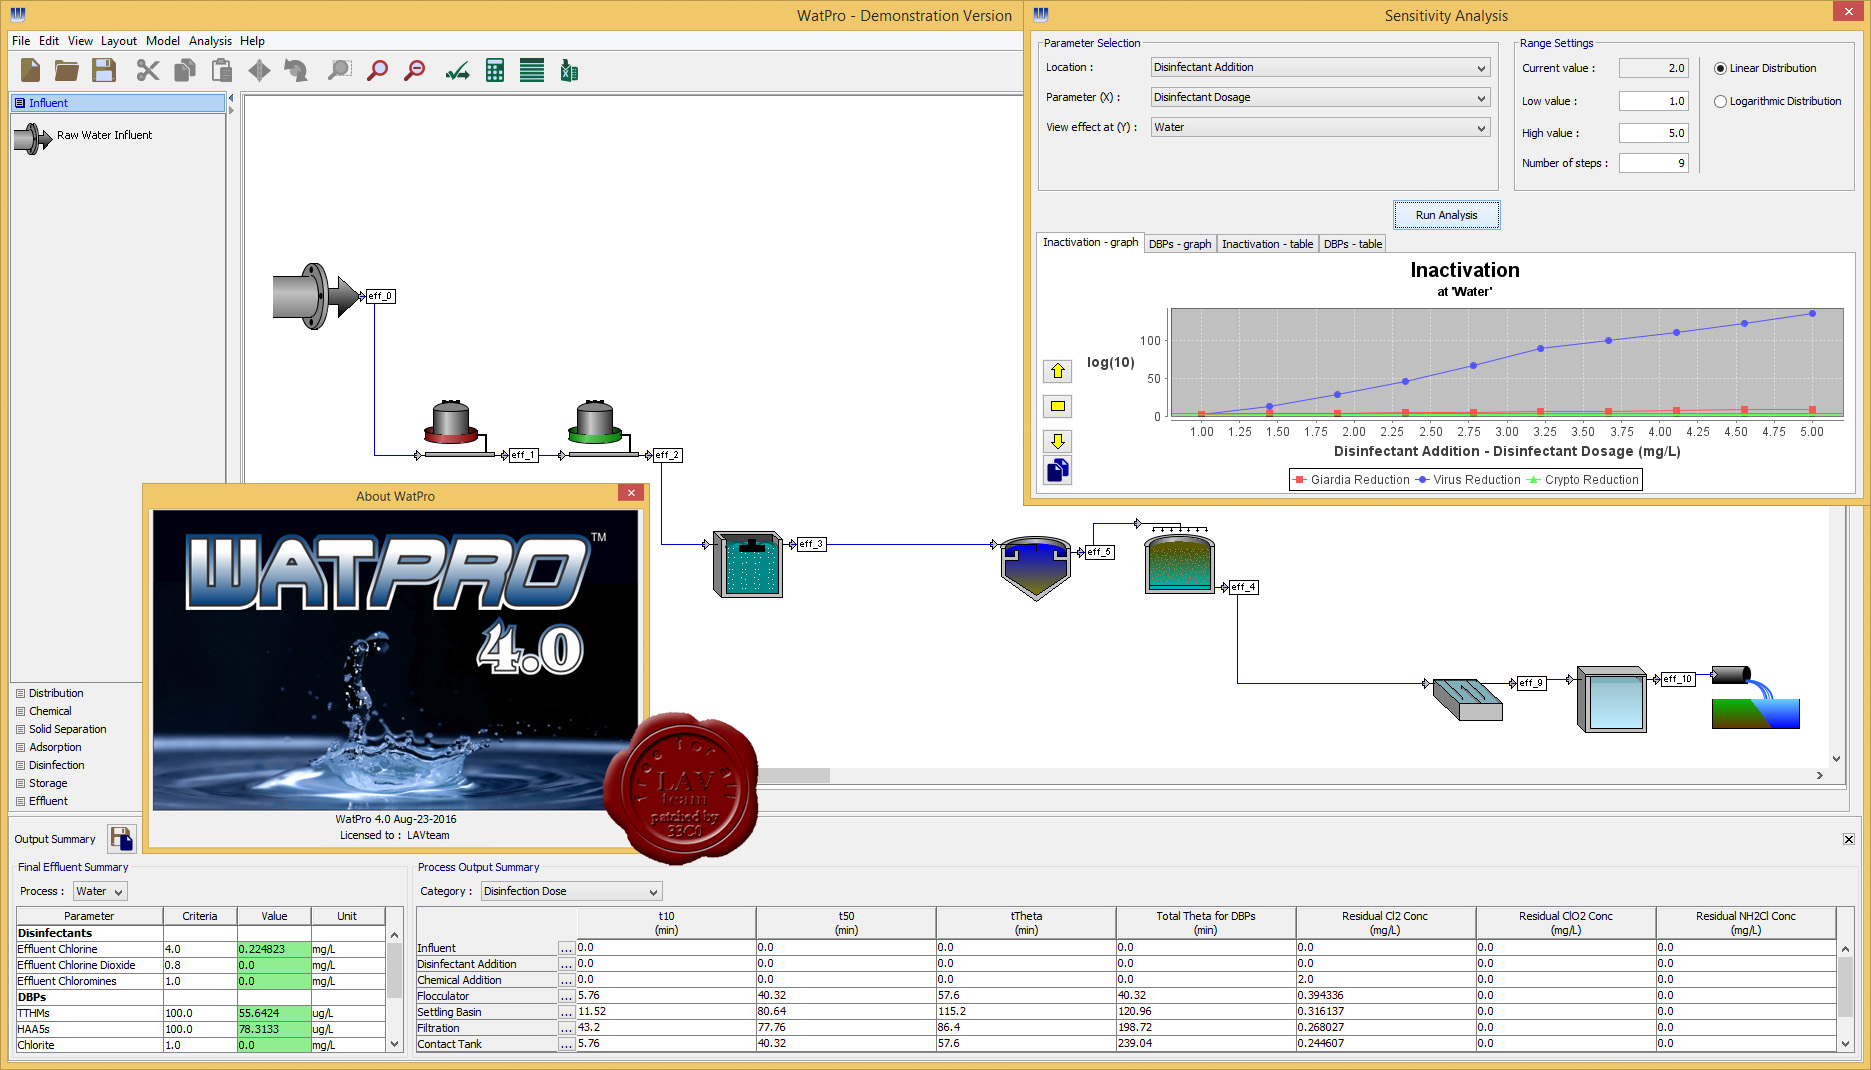Open details button for Flocculator row

click(x=566, y=996)
